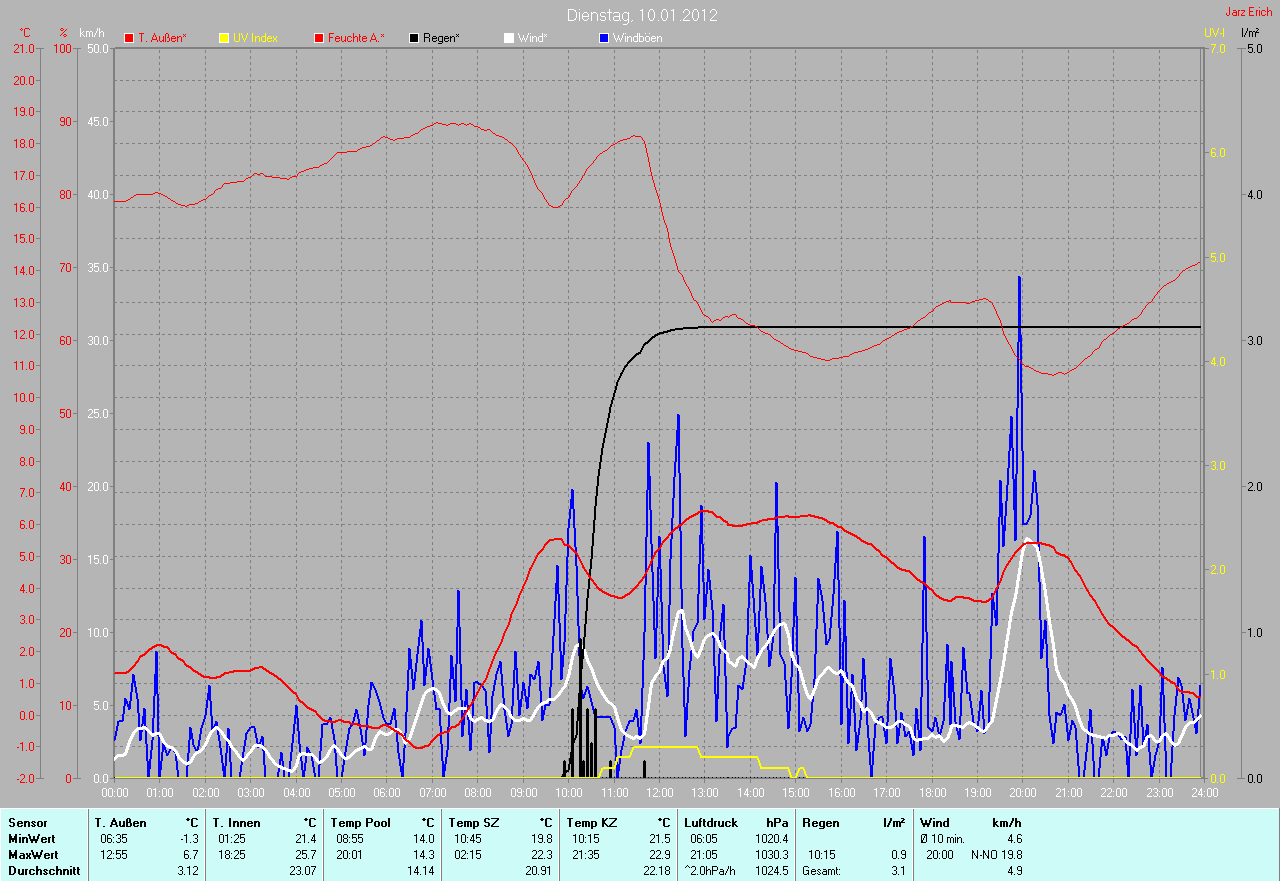This screenshot has width=1280, height=881.
Task: Click the pressure trend '^2.0hPa/h'
Action: pos(710,871)
